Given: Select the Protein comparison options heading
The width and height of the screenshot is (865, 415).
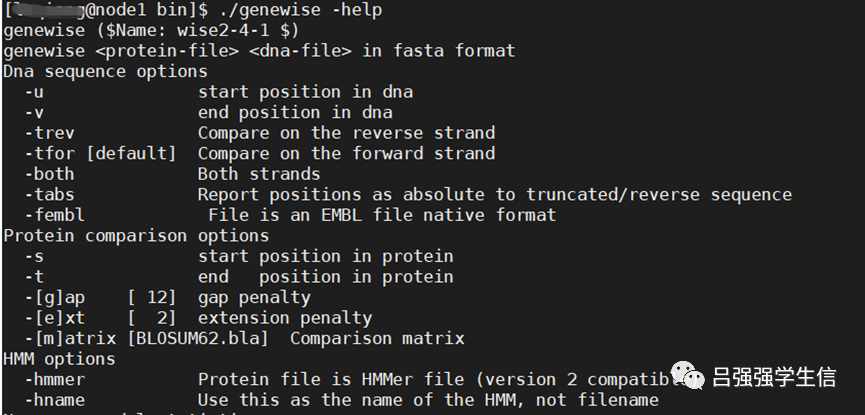Looking at the screenshot, I should tap(136, 236).
